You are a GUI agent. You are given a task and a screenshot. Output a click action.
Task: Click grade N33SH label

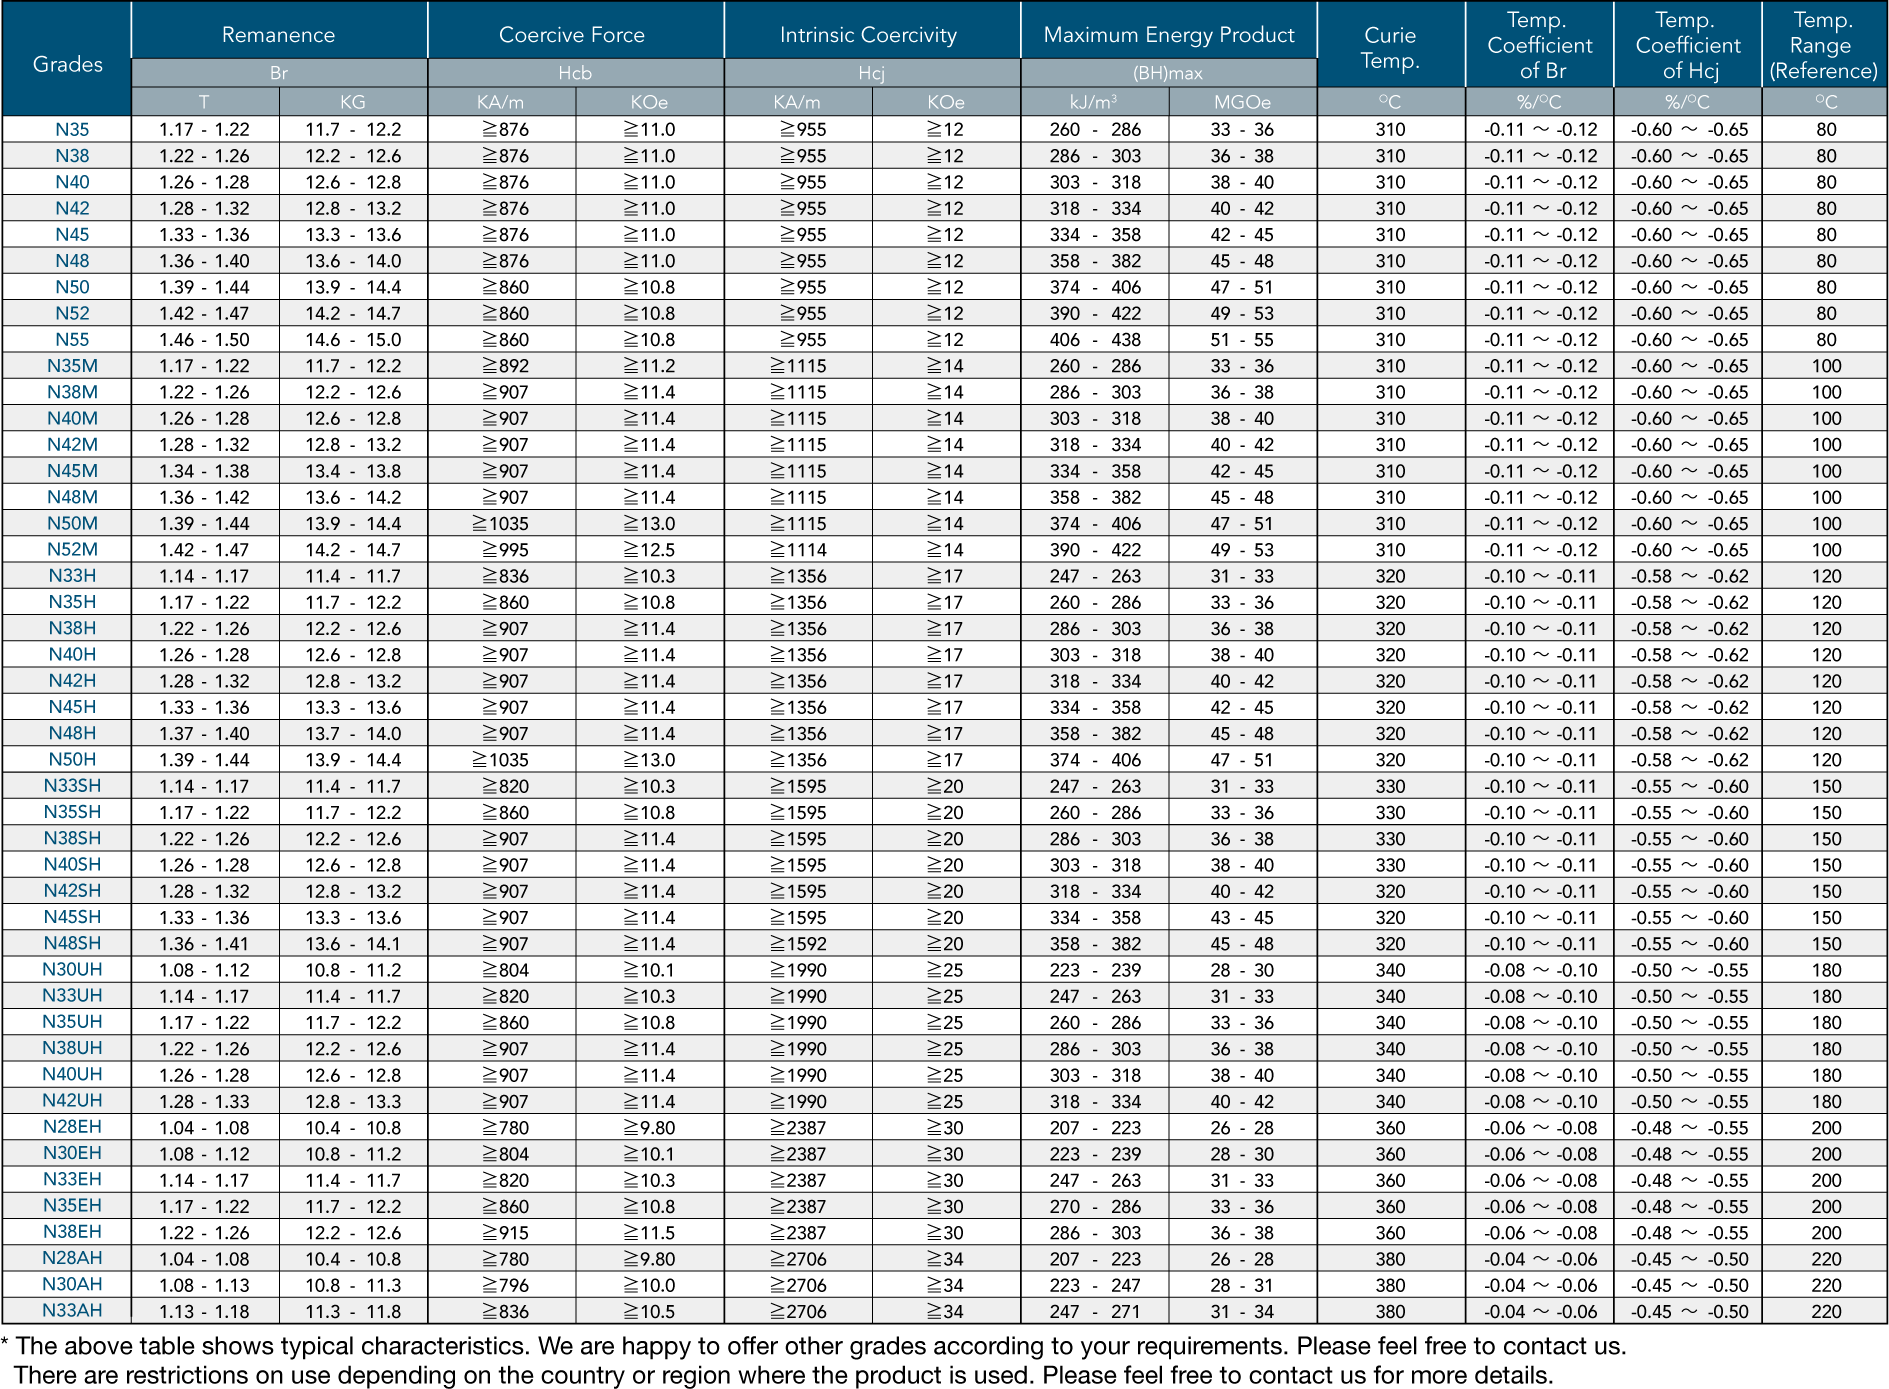(72, 786)
